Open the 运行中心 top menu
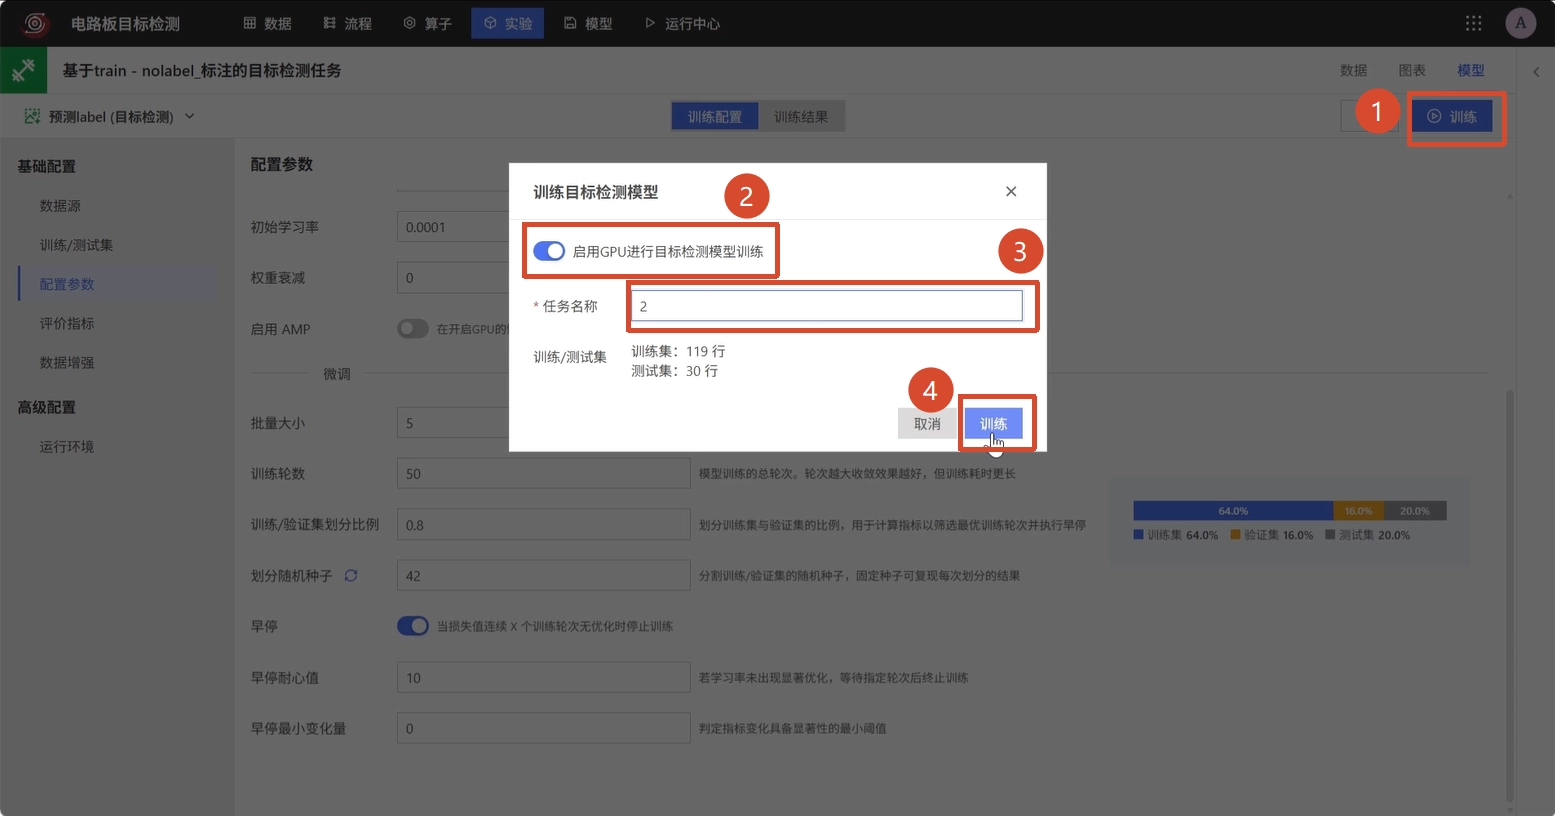The height and width of the screenshot is (816, 1555). (x=682, y=23)
